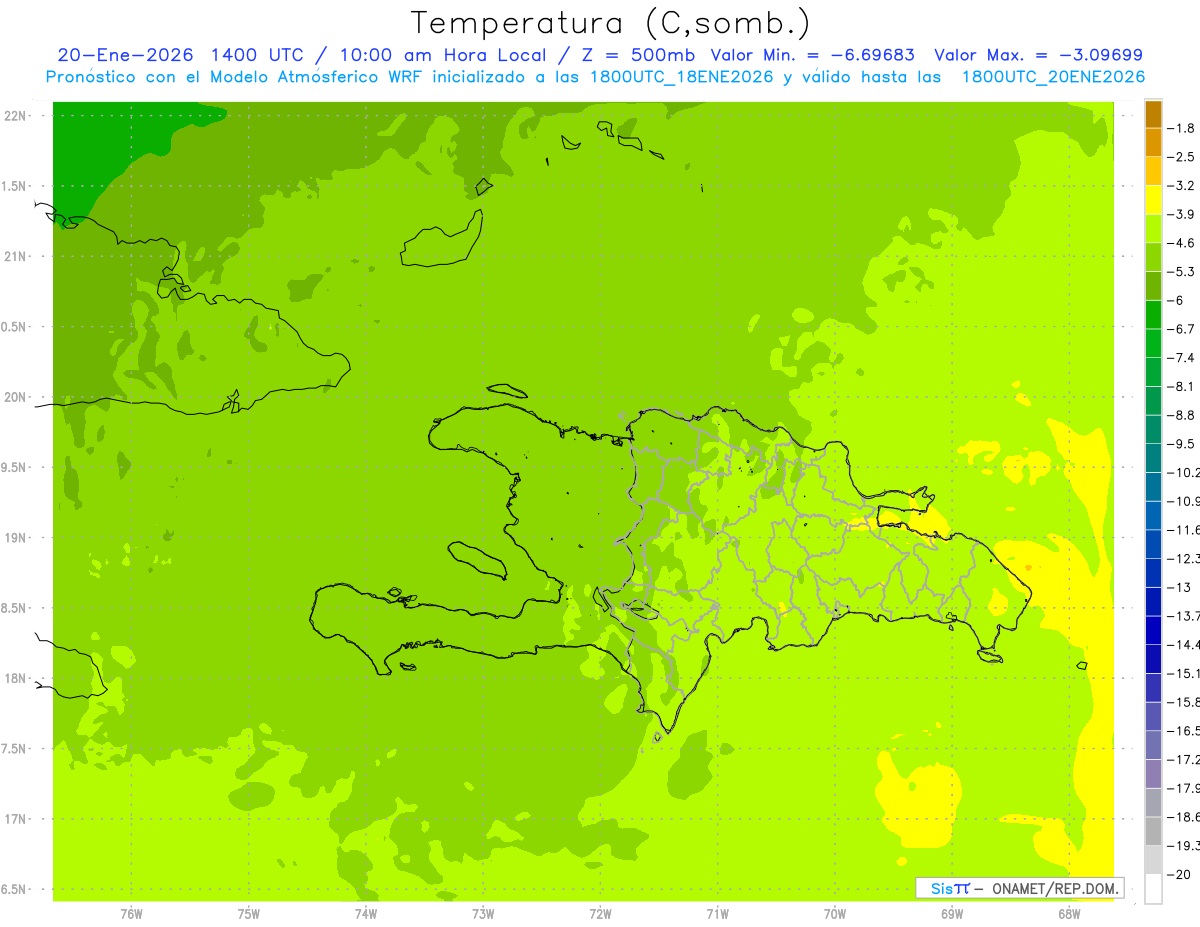Click the '70W' longitude label
Viewport: 1200px width, 927px height.
(835, 914)
